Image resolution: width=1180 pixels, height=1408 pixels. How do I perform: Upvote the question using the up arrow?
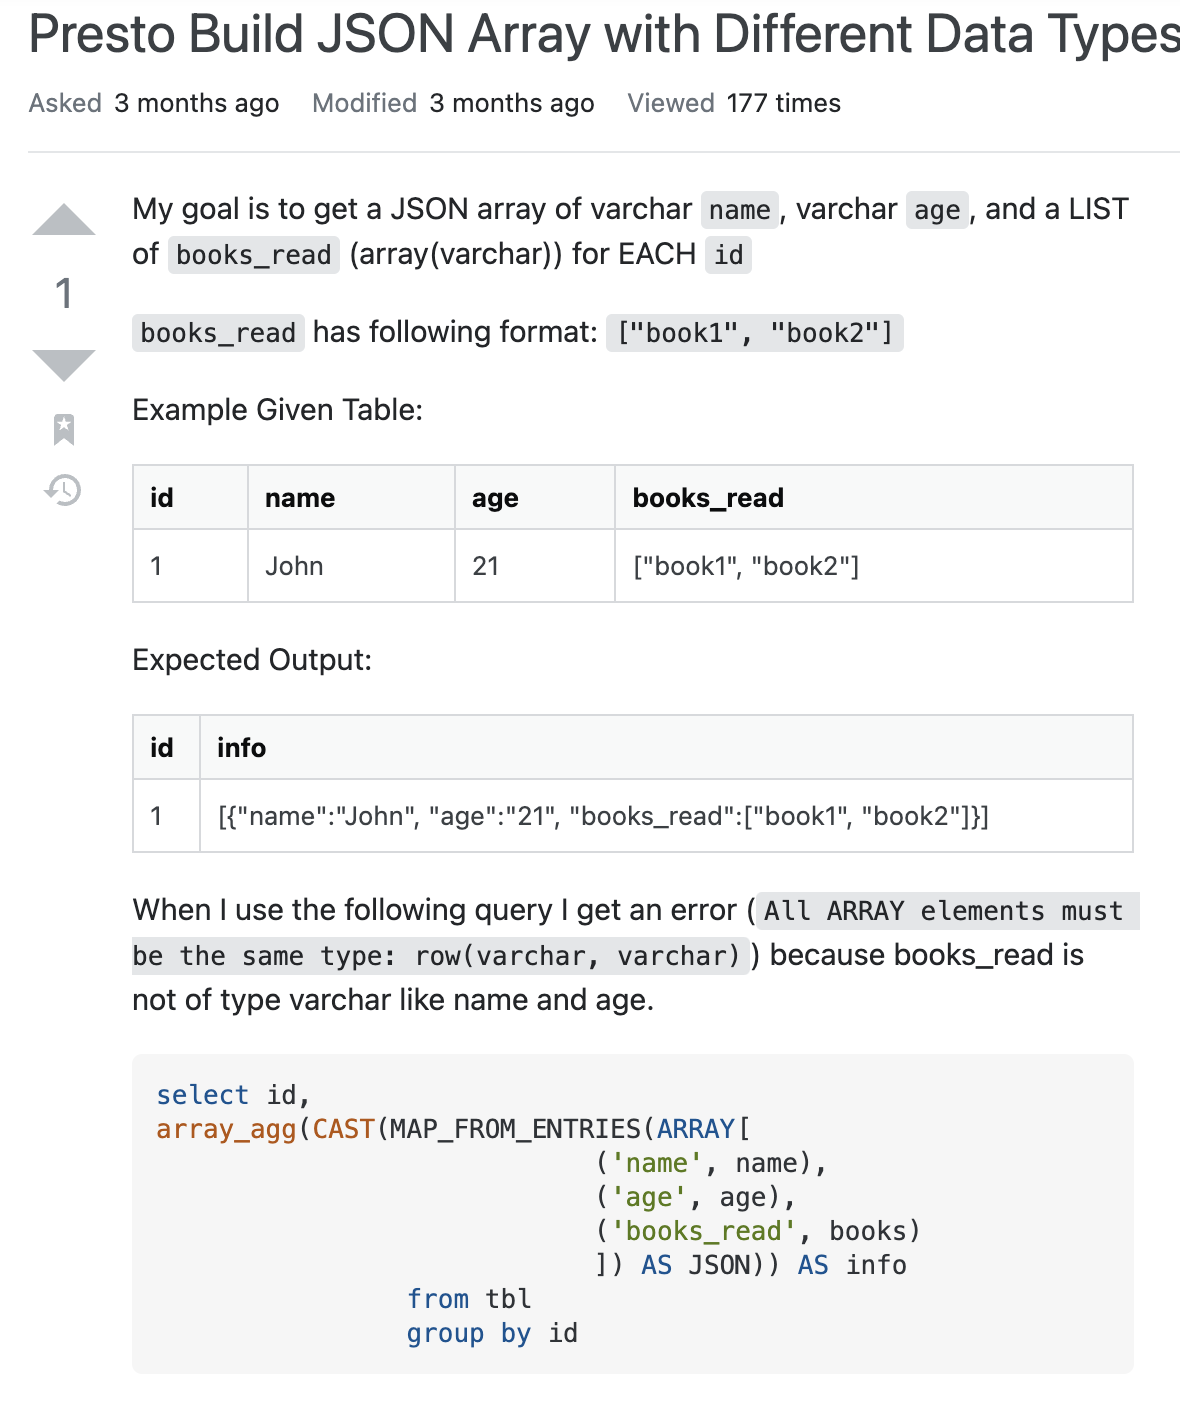pyautogui.click(x=63, y=222)
